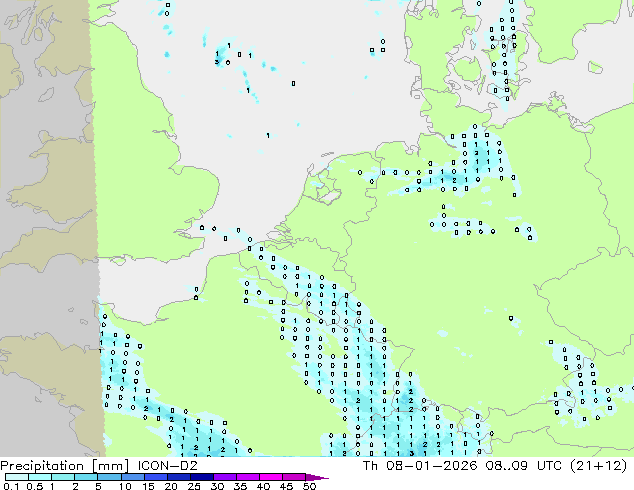Click the '15' legend scale value
Screen dimensions: 634x490
pos(148,486)
